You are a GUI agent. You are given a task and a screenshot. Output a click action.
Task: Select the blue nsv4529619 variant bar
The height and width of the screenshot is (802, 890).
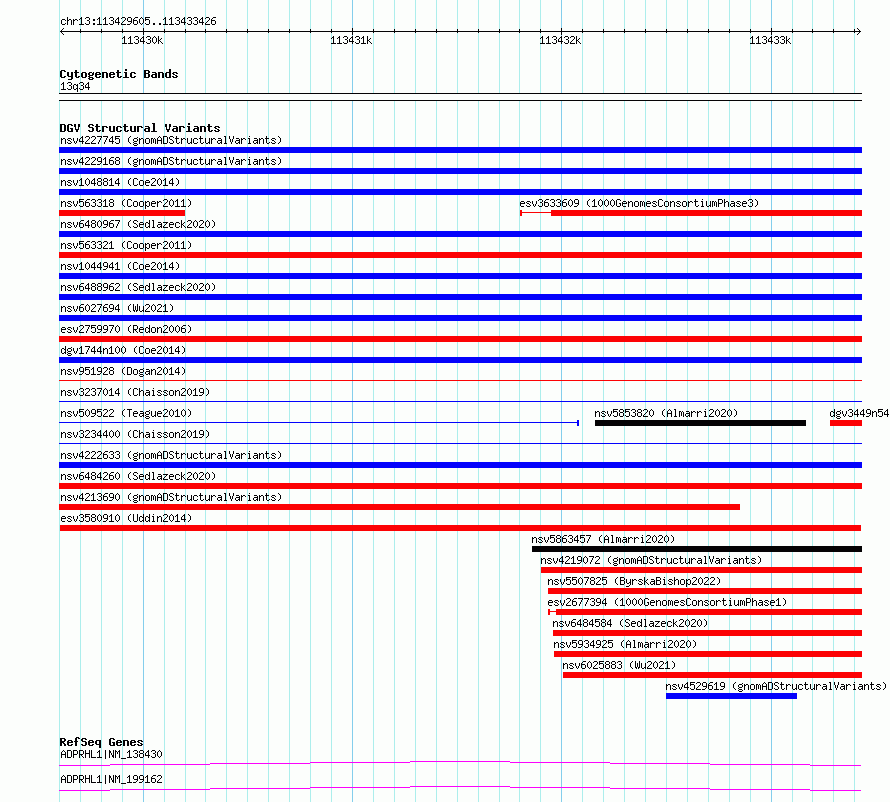click(731, 696)
